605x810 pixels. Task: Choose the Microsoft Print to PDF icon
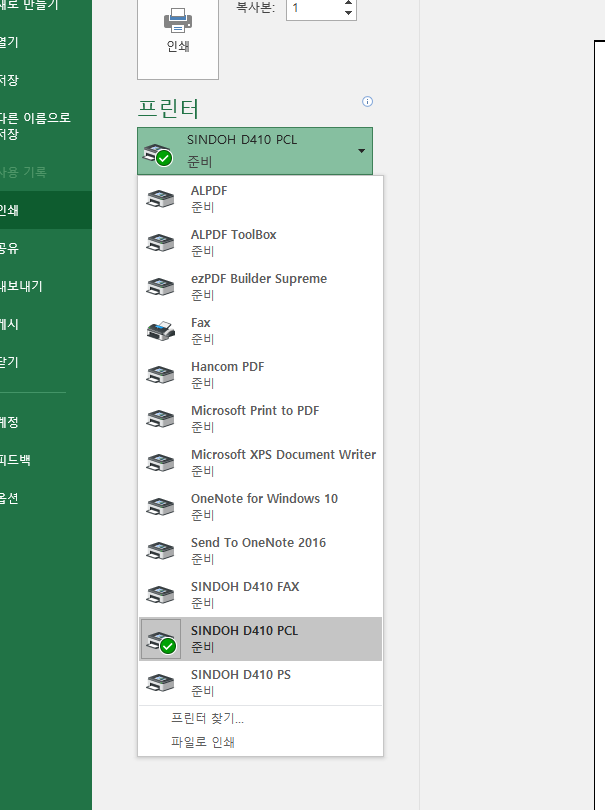[160, 418]
